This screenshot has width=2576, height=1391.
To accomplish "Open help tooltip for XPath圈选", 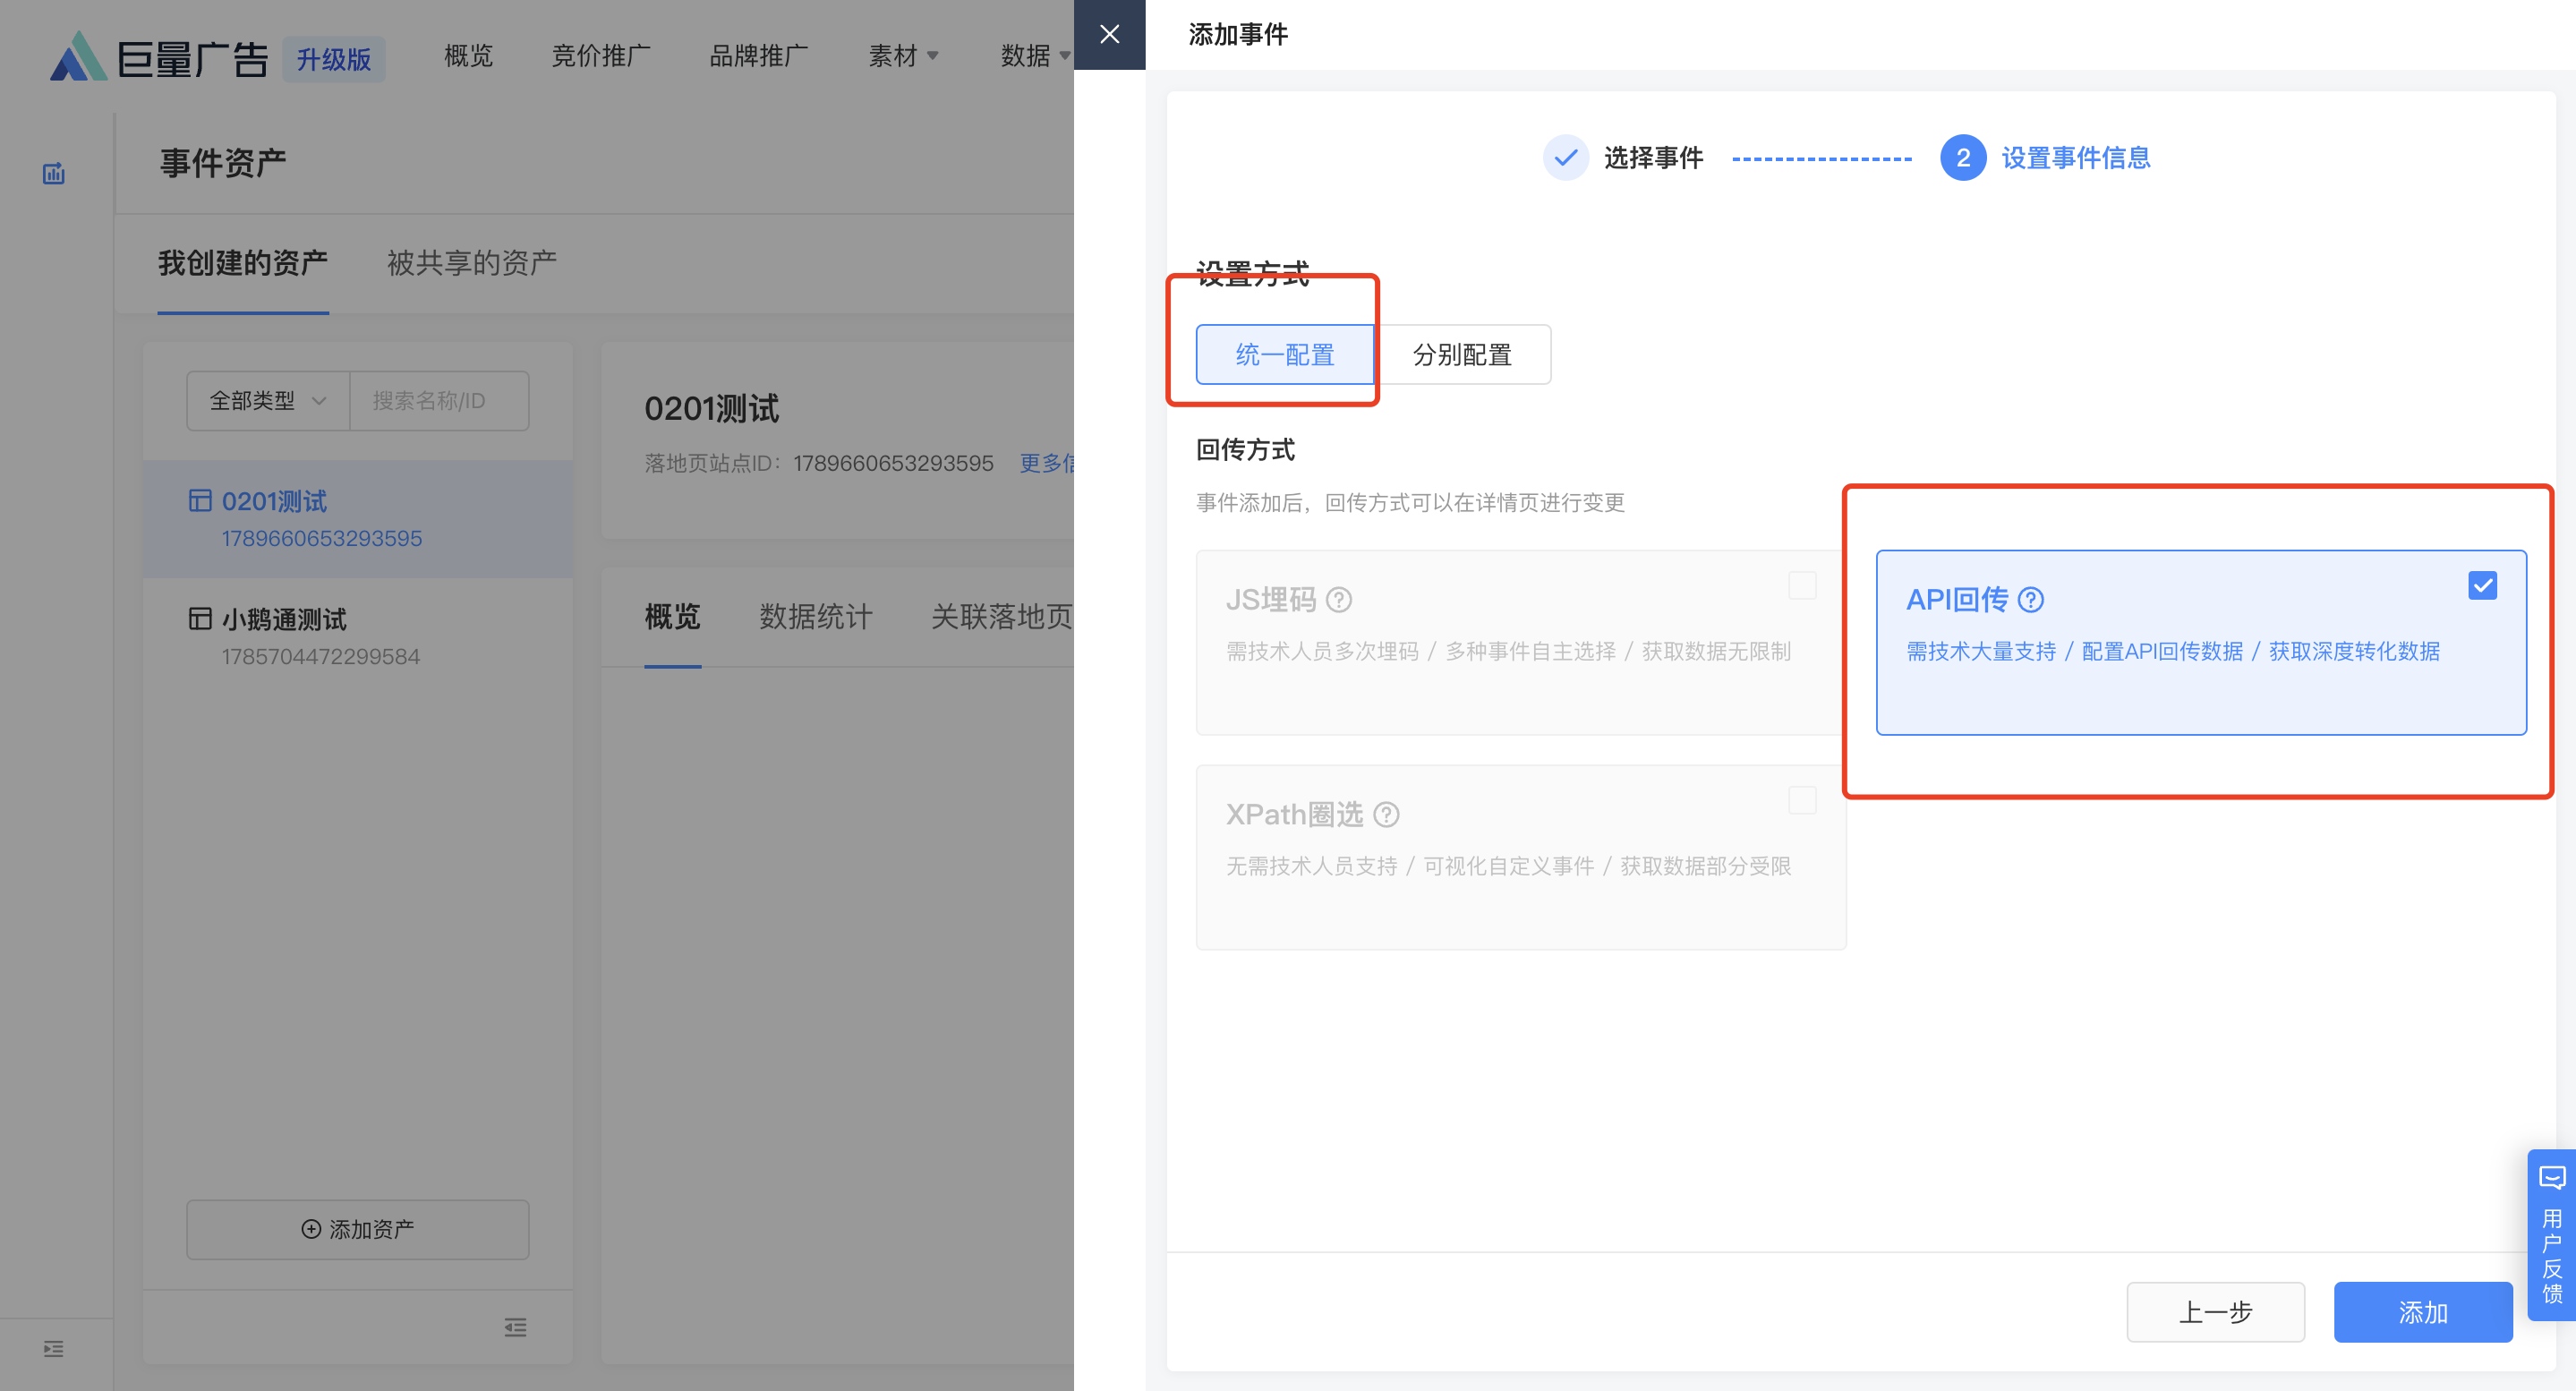I will 1386,814.
